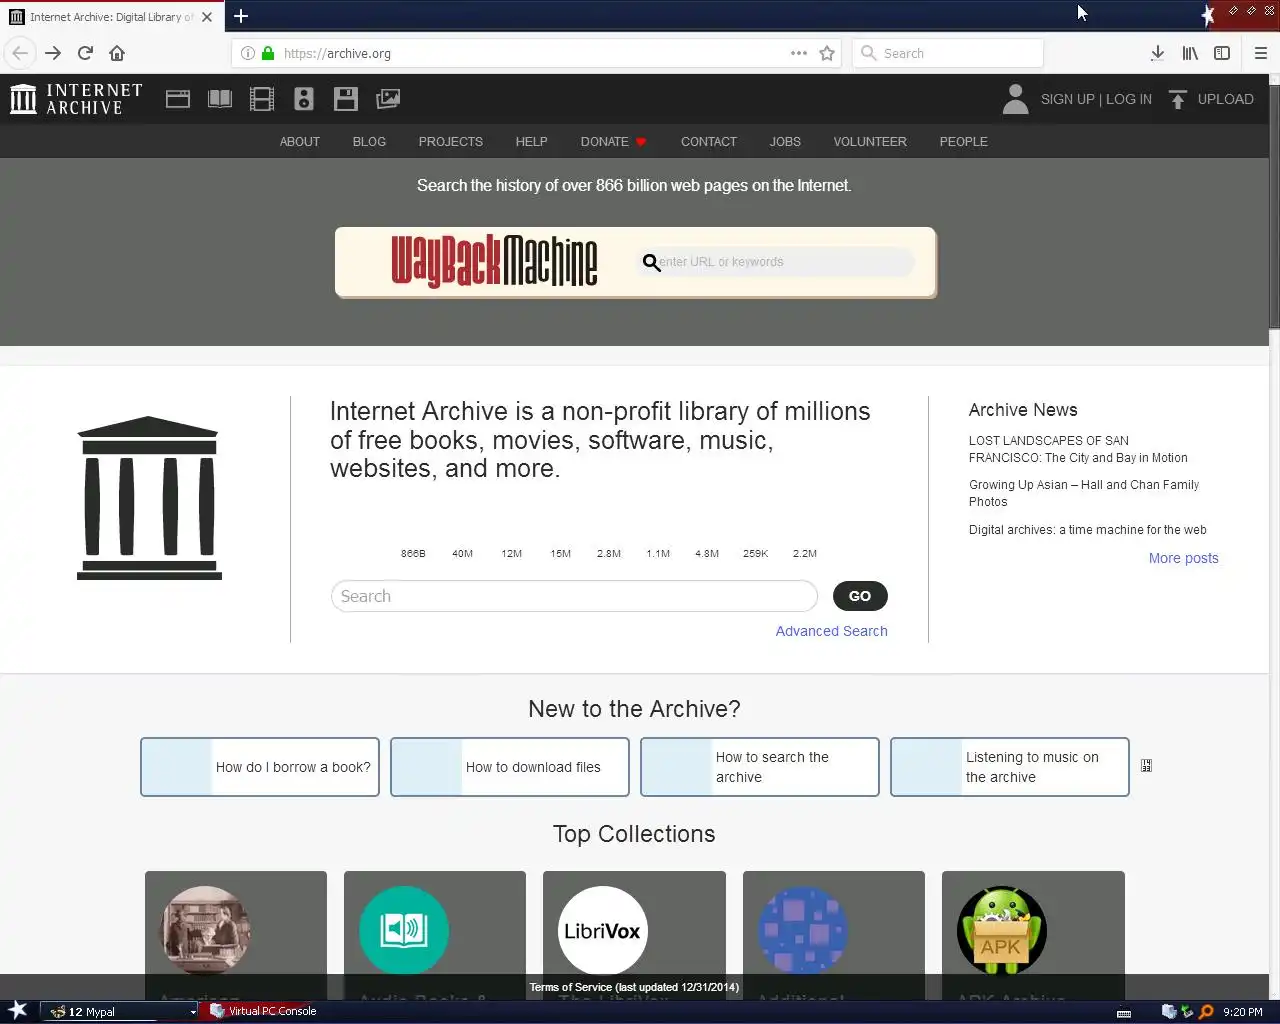The image size is (1280, 1024).
Task: Open a new browser tab
Action: click(x=241, y=16)
